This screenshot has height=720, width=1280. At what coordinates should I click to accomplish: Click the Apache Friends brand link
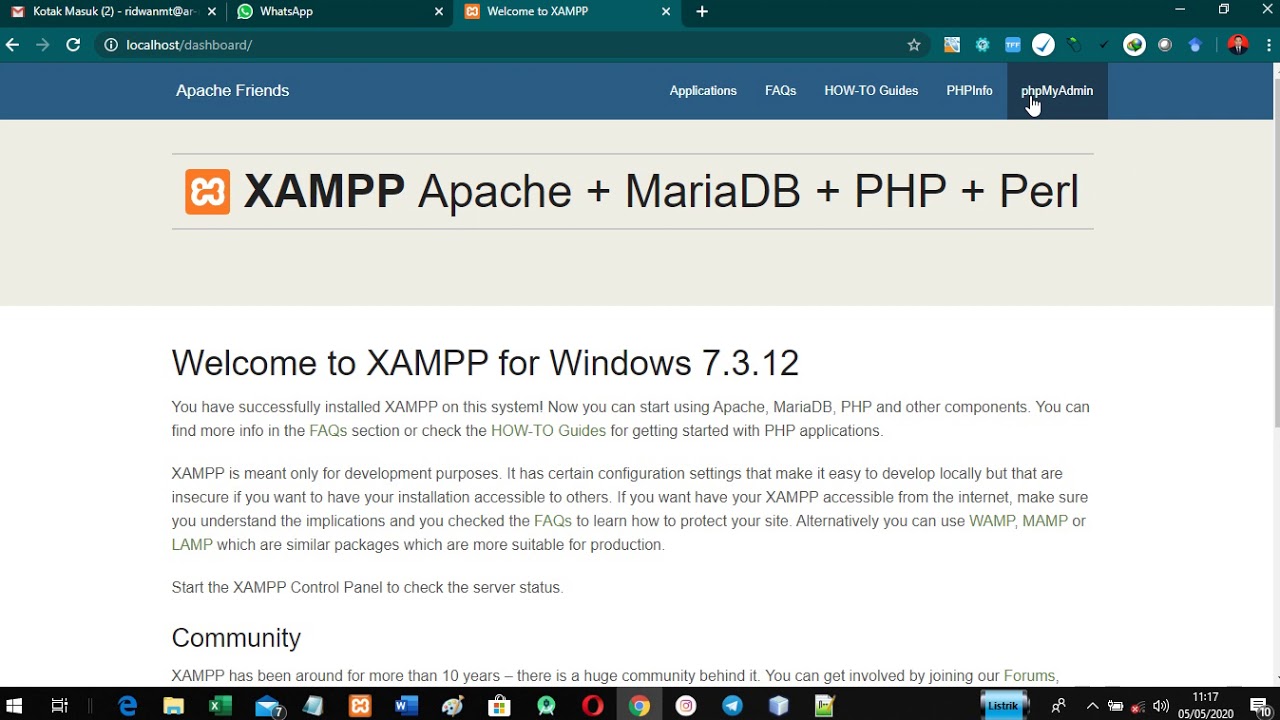pyautogui.click(x=232, y=91)
